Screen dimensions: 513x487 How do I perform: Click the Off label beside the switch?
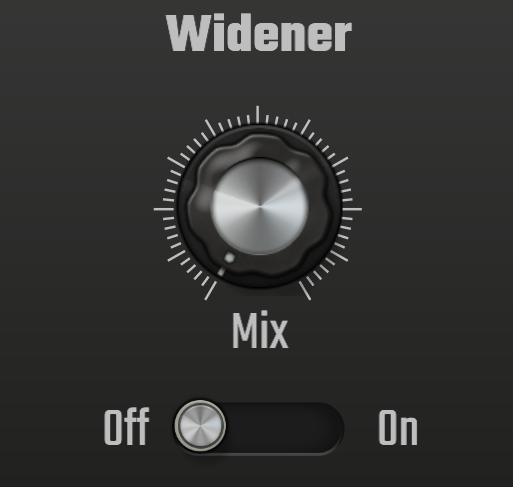pyautogui.click(x=126, y=428)
